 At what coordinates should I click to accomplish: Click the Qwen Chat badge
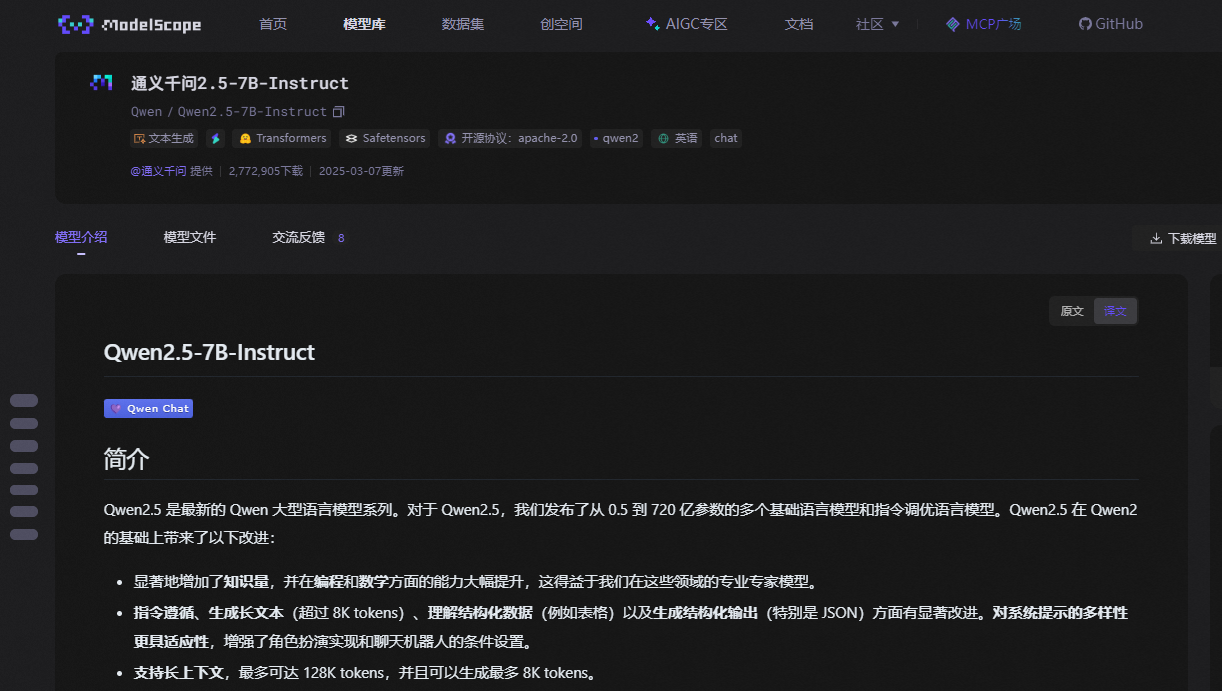[x=148, y=408]
